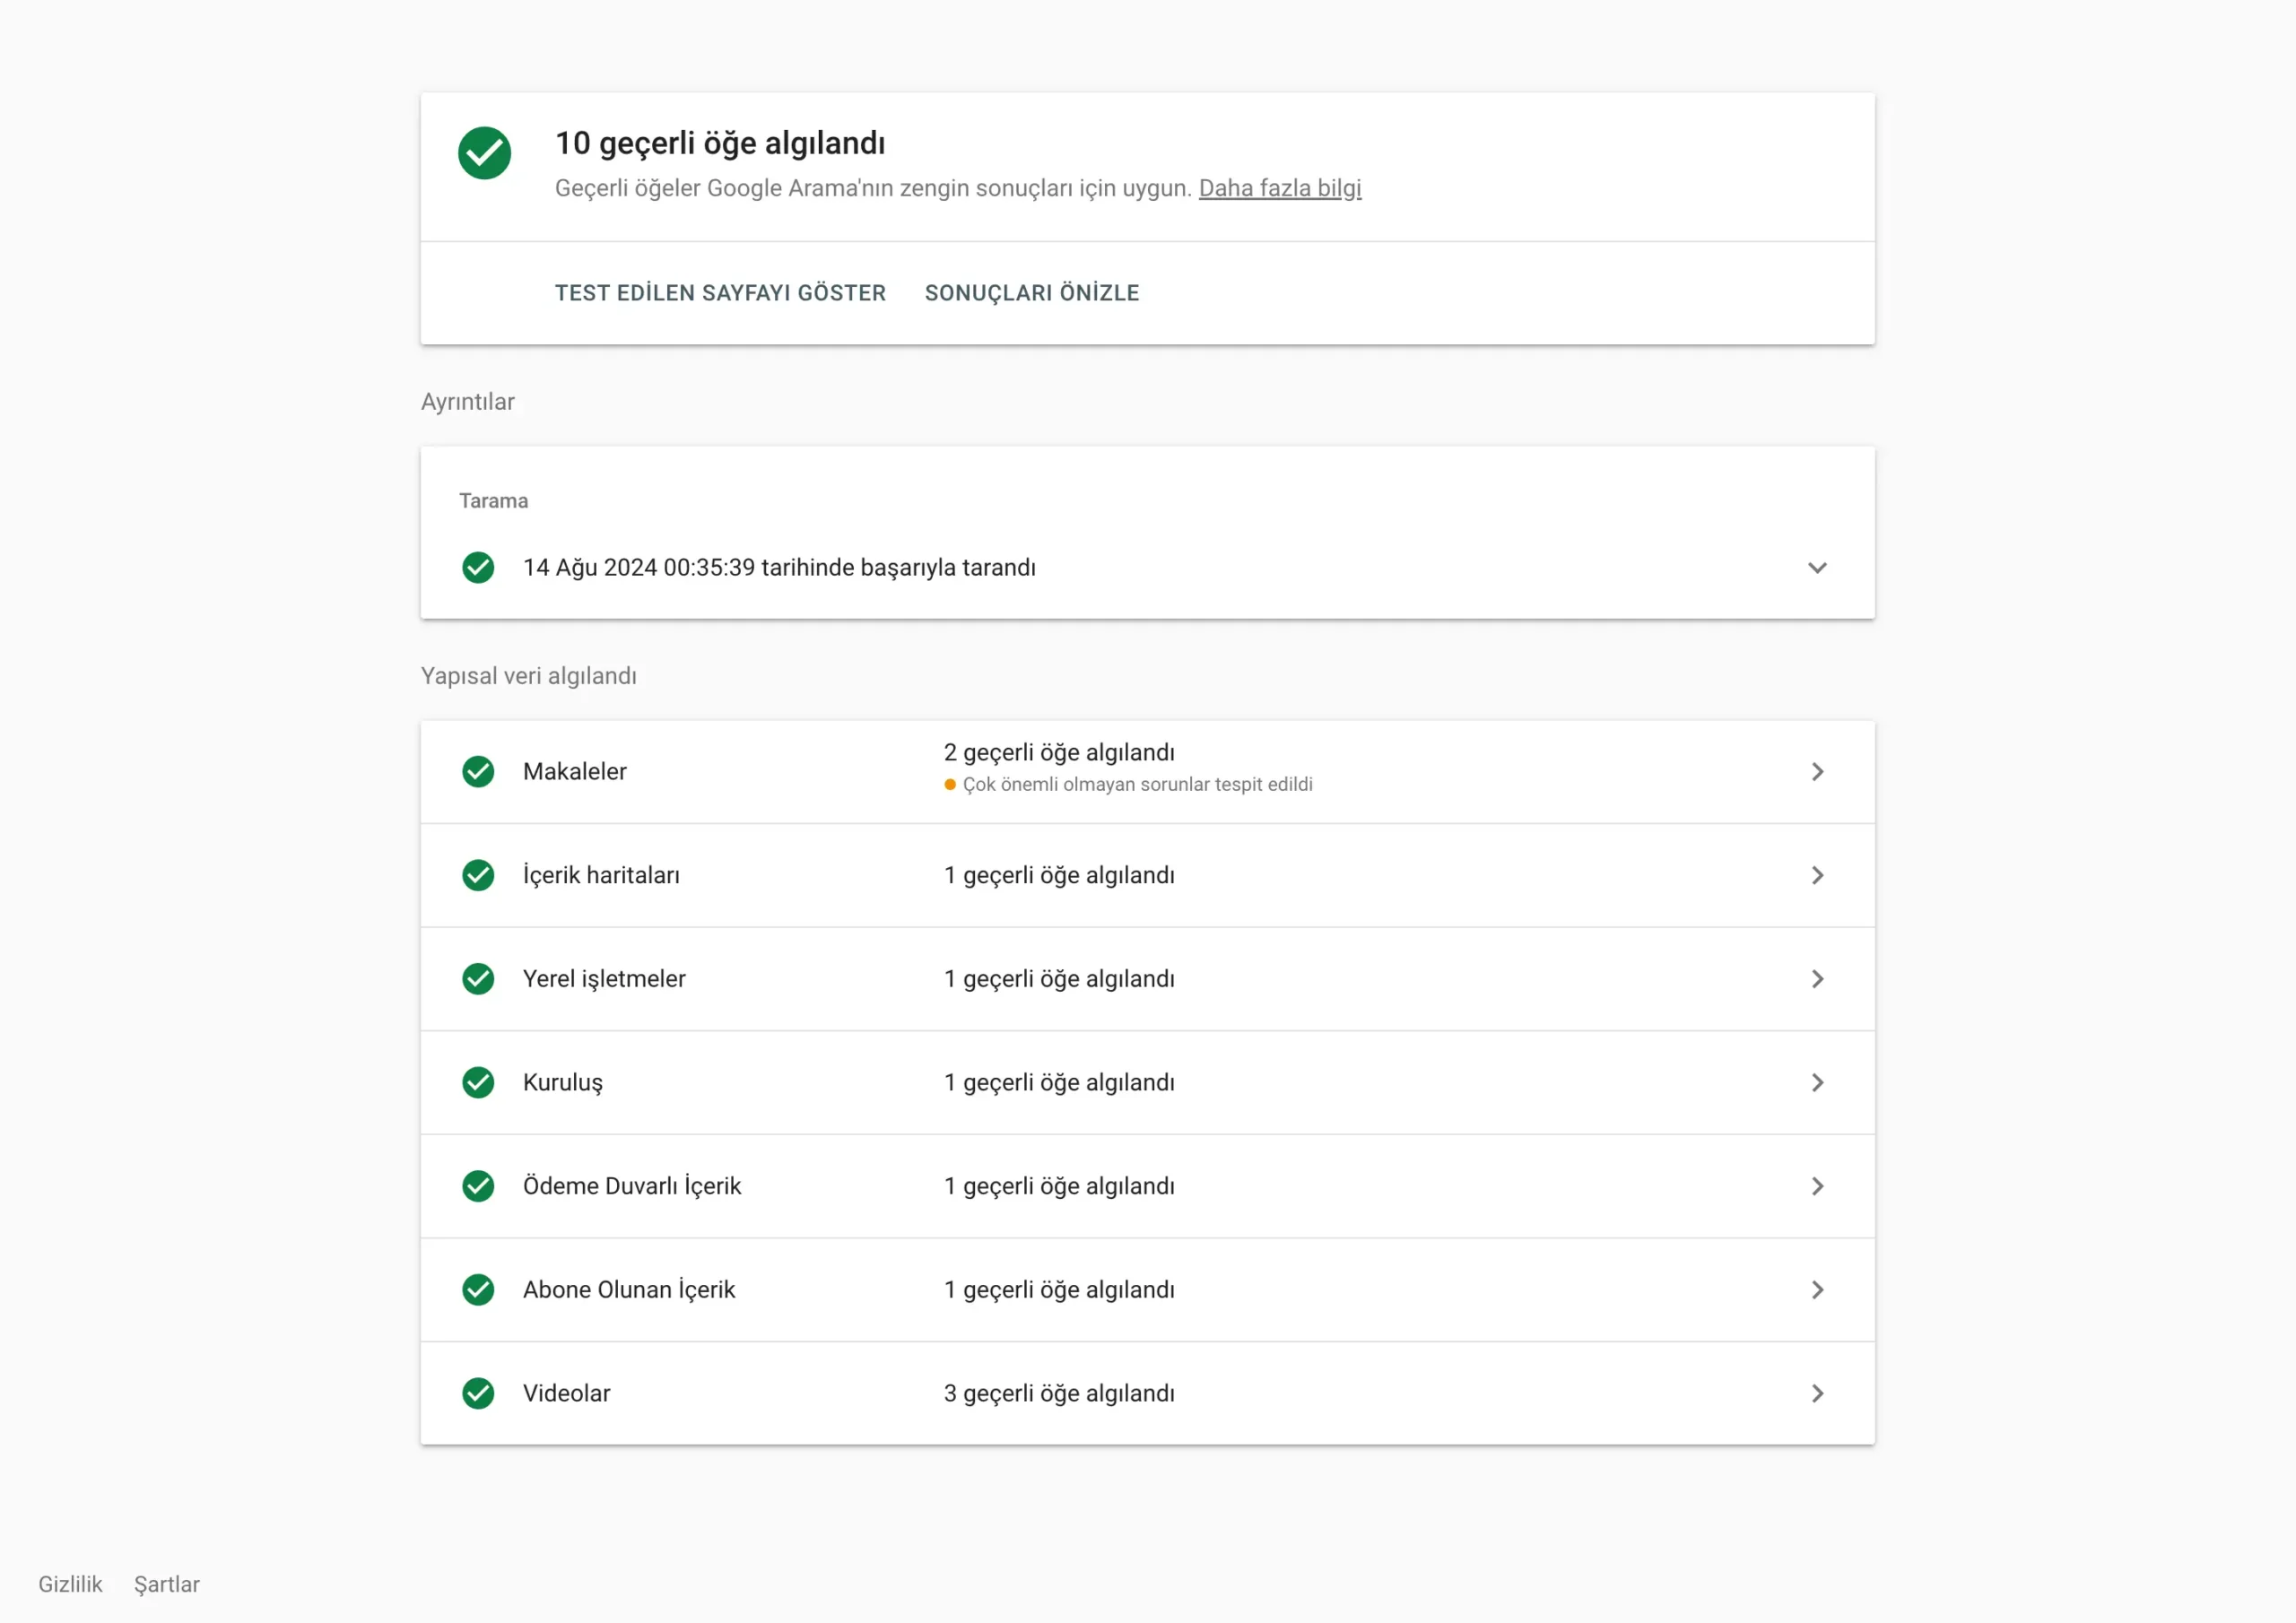Select the Yerel işletmeler row label
Viewport: 2296px width, 1623px height.
(604, 978)
